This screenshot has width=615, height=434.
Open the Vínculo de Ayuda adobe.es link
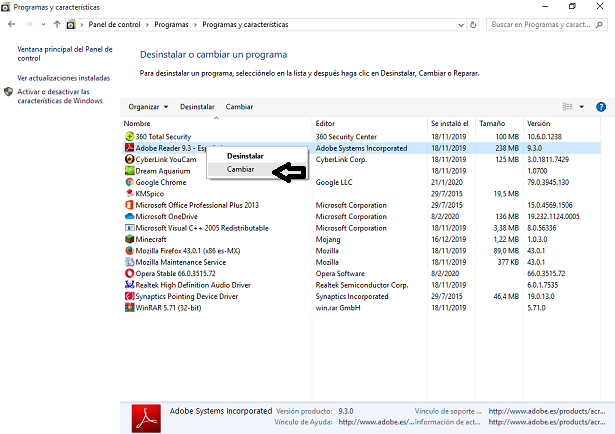click(x=376, y=422)
